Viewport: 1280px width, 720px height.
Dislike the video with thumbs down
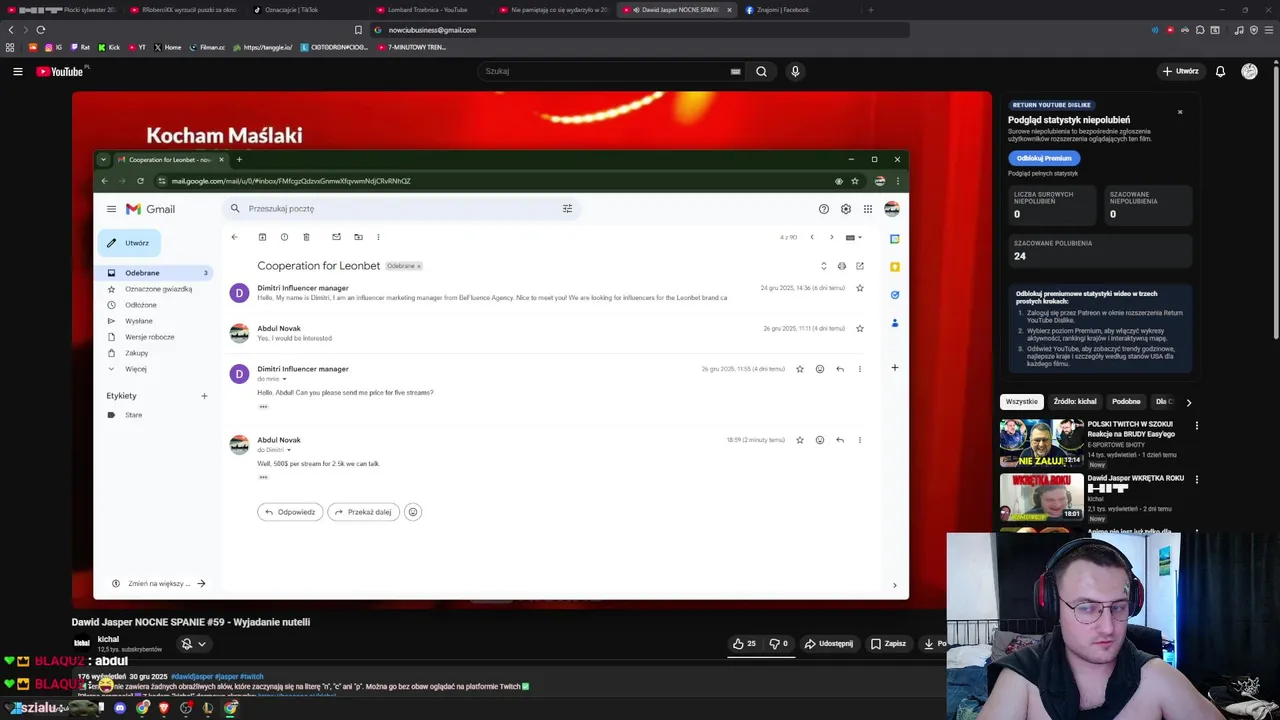[x=779, y=644]
